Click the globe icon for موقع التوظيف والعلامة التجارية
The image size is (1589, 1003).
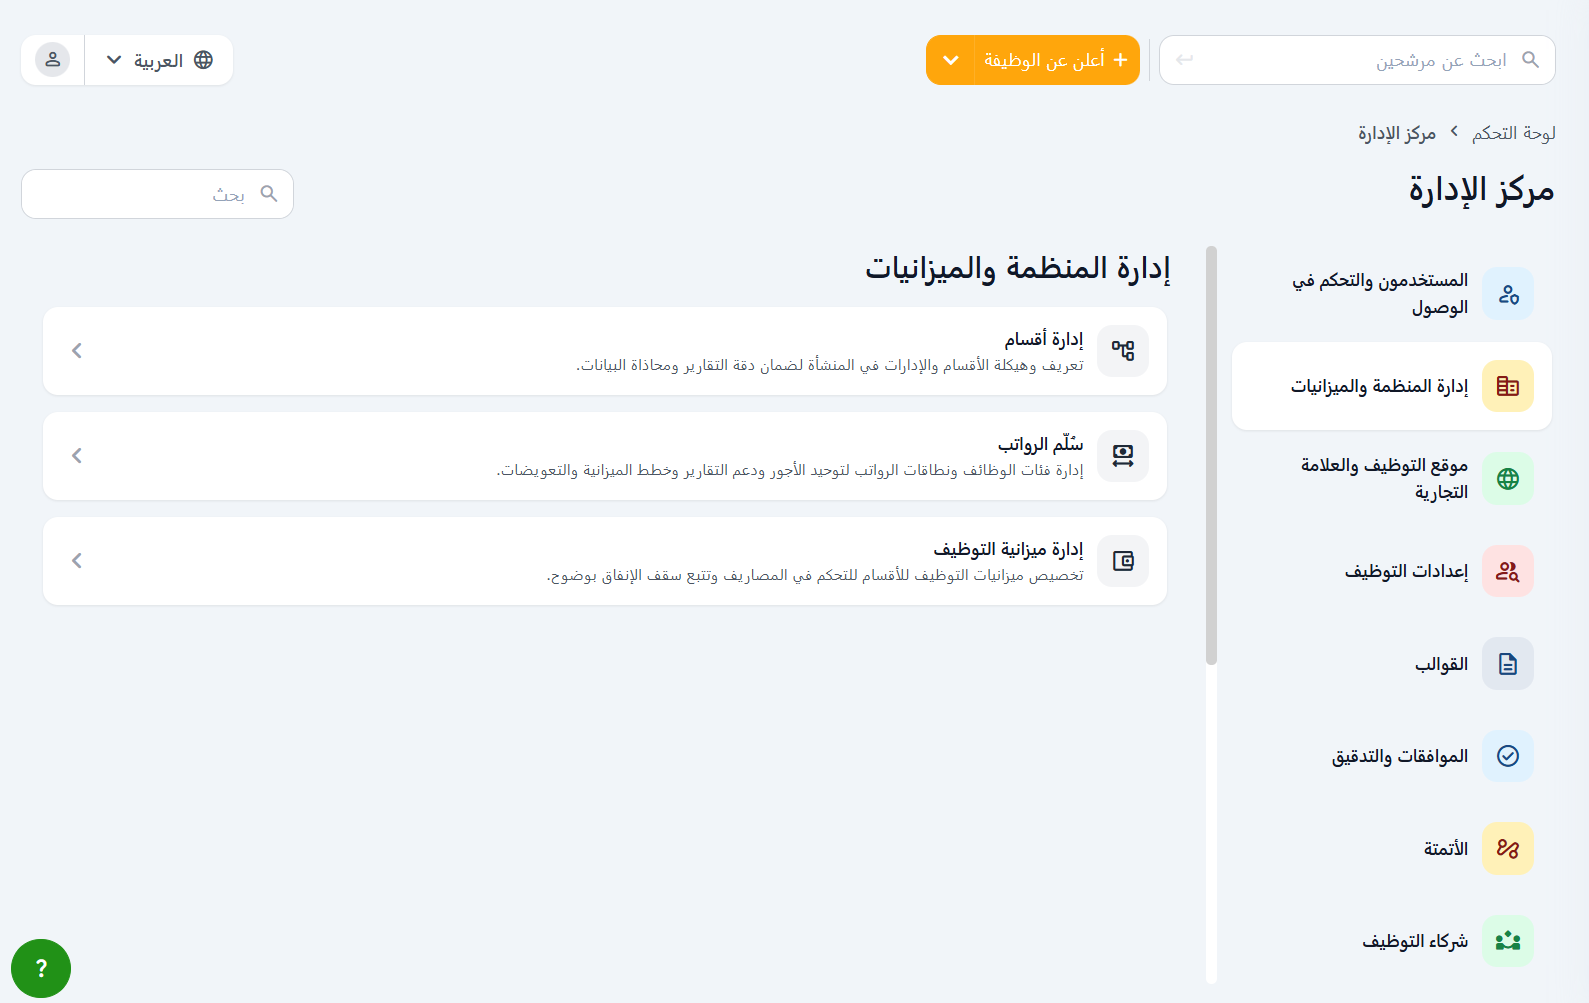point(1507,479)
